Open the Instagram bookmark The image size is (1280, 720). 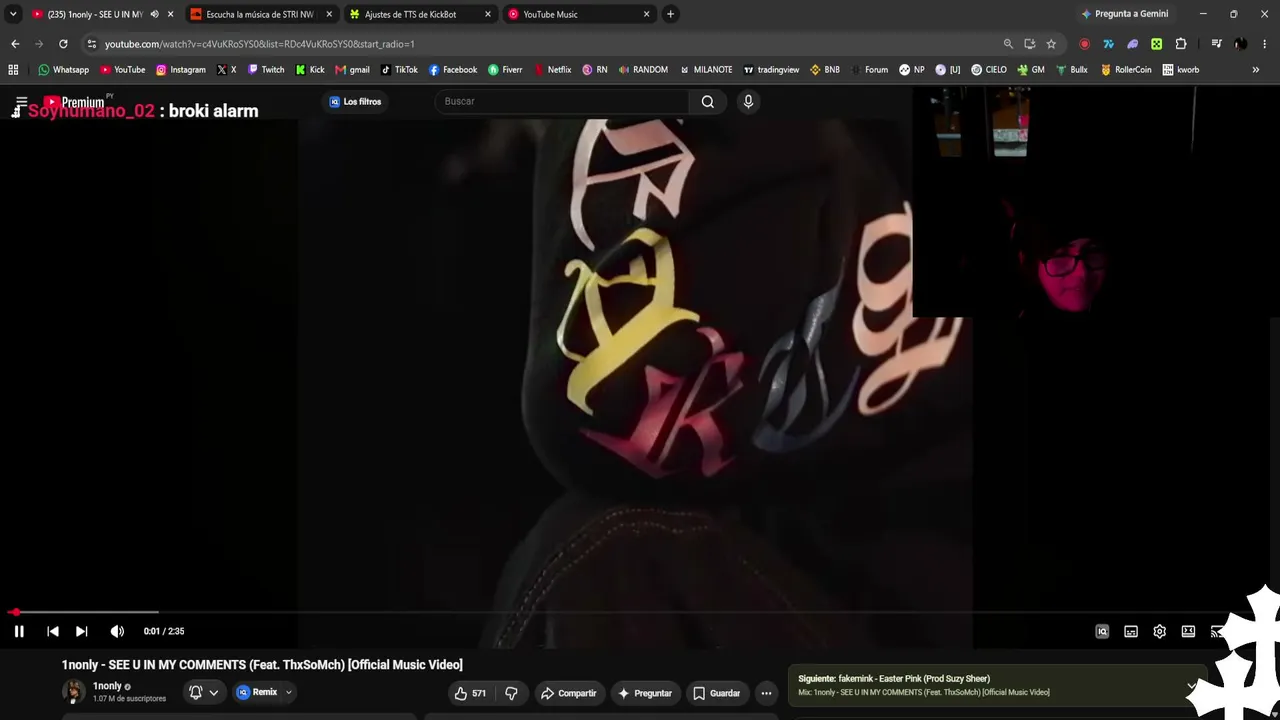[181, 70]
